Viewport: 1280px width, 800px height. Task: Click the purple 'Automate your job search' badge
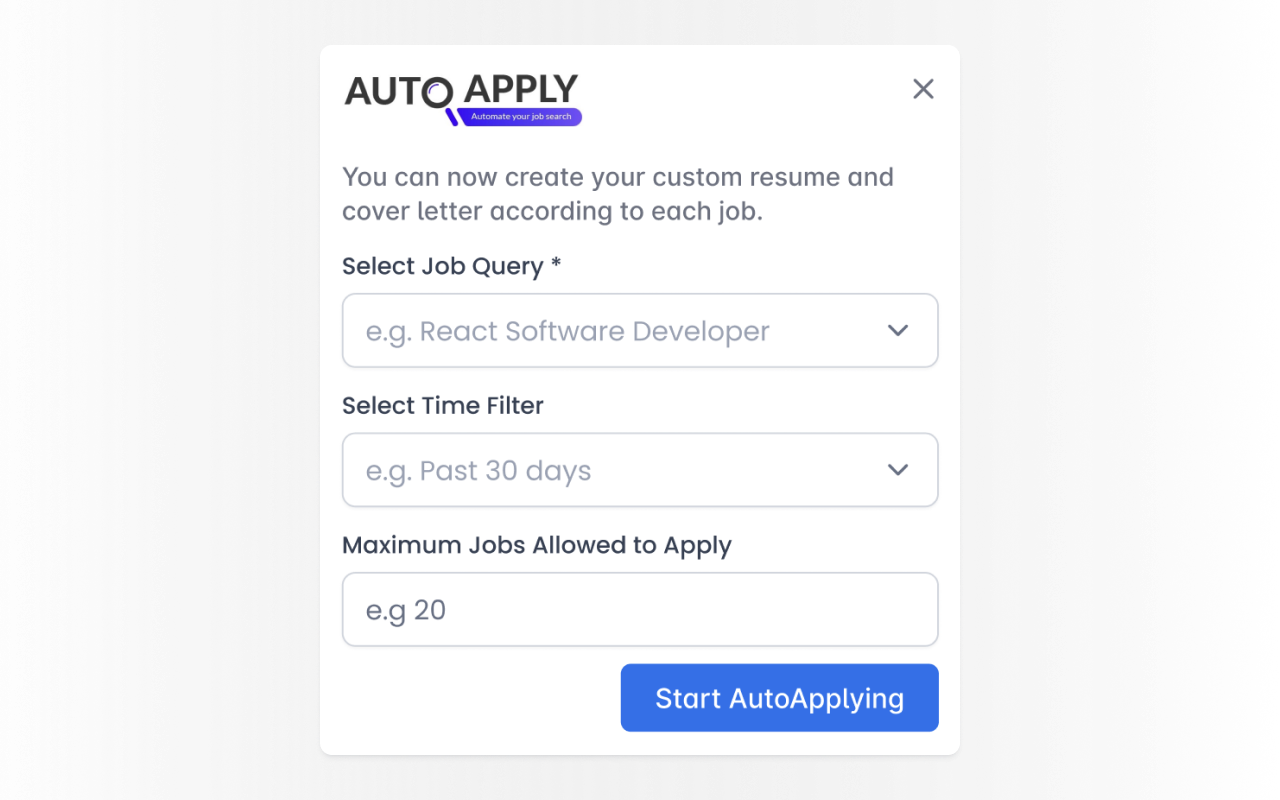coord(518,117)
